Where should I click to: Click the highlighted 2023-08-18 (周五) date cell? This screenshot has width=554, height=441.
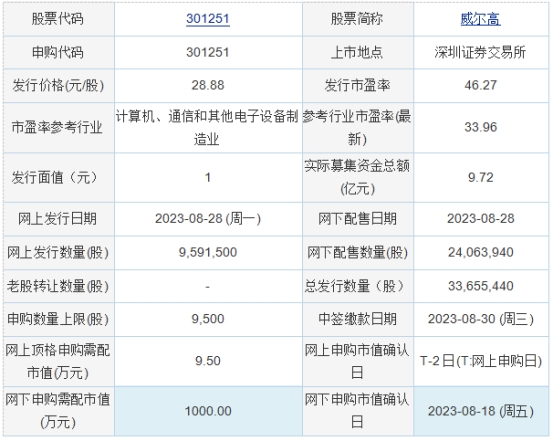(x=481, y=411)
